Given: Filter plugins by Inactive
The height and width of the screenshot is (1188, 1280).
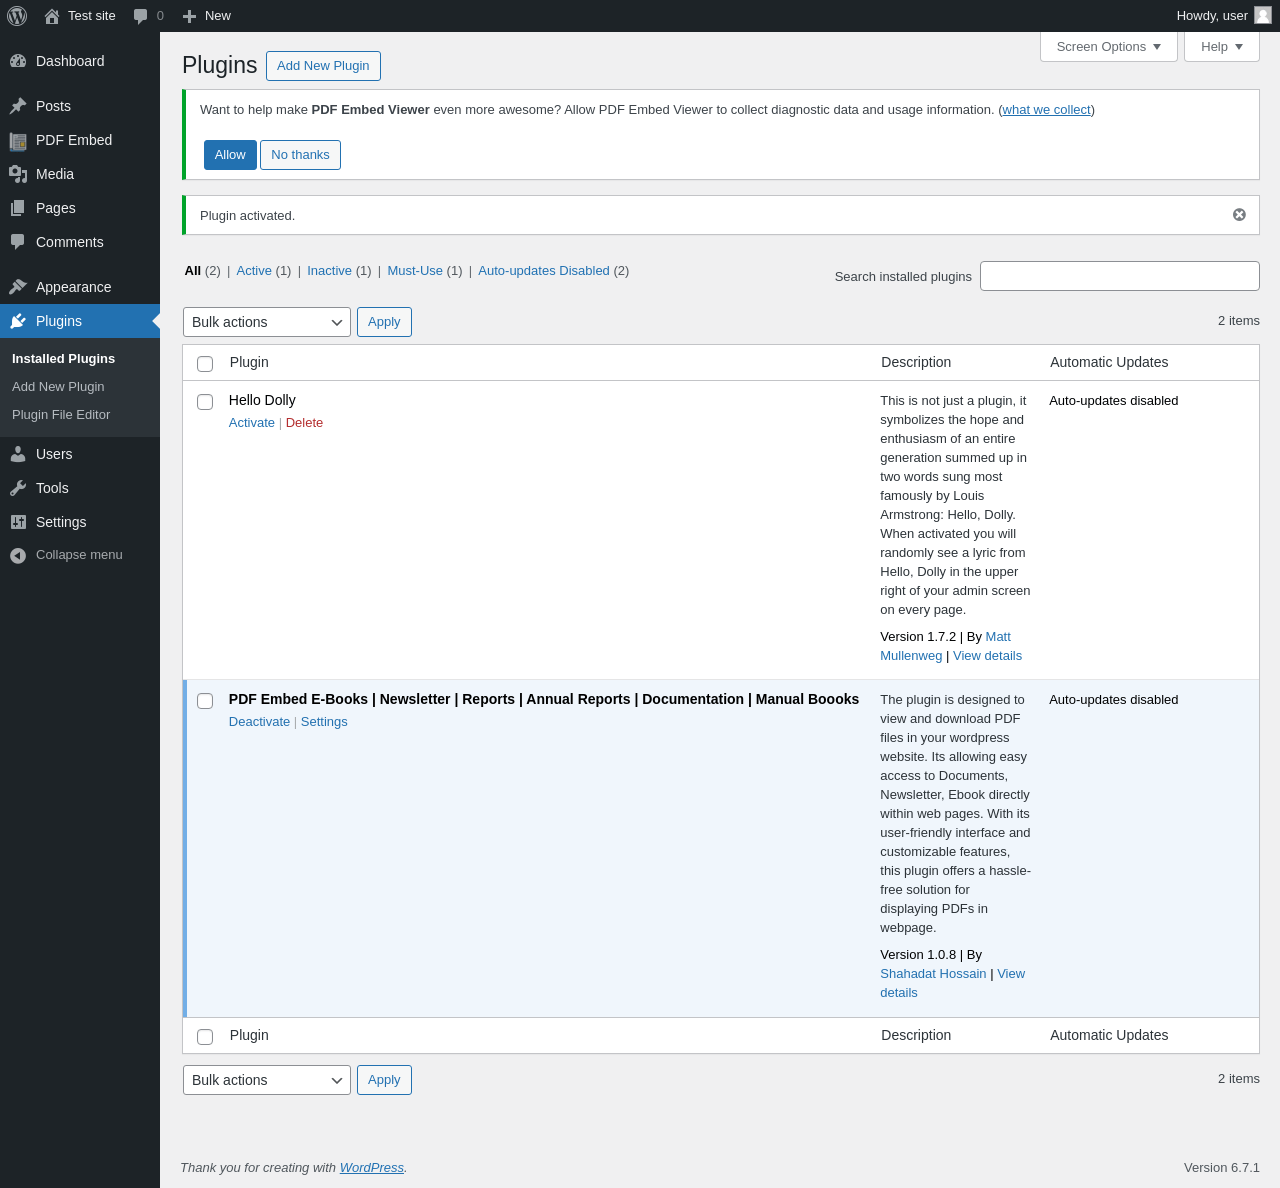Looking at the screenshot, I should point(329,271).
